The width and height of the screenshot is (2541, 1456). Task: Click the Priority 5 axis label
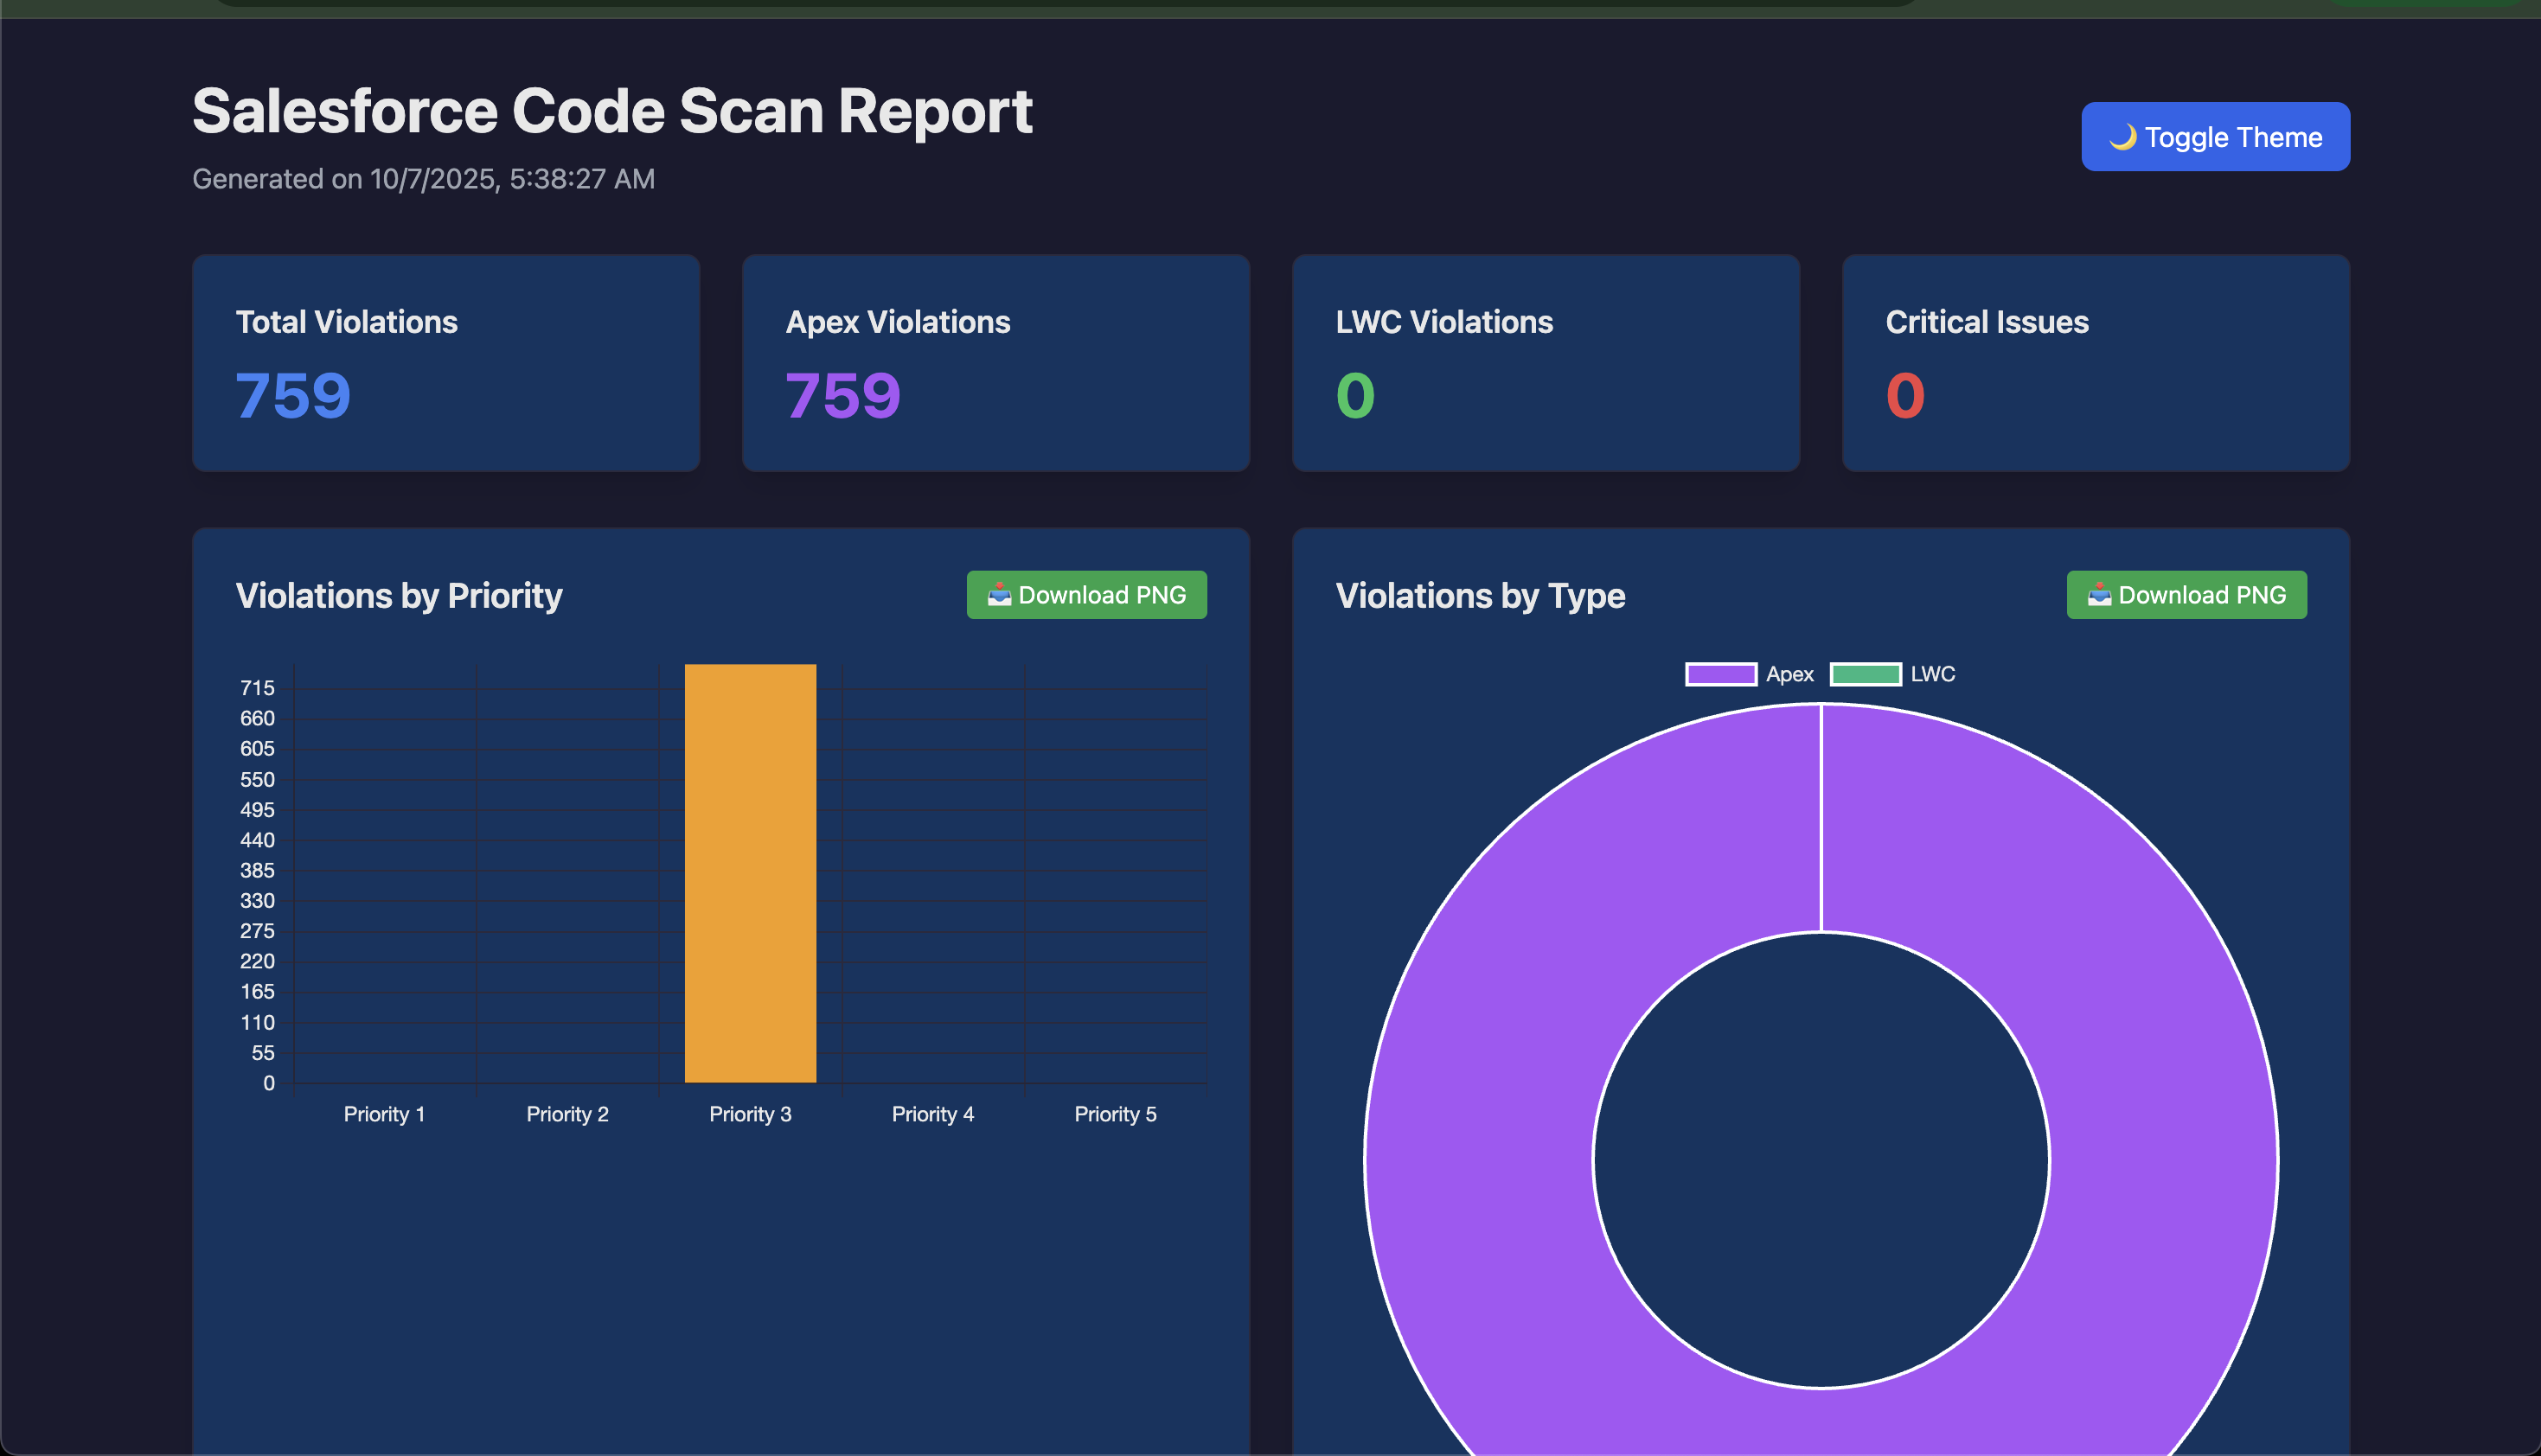1115,1114
